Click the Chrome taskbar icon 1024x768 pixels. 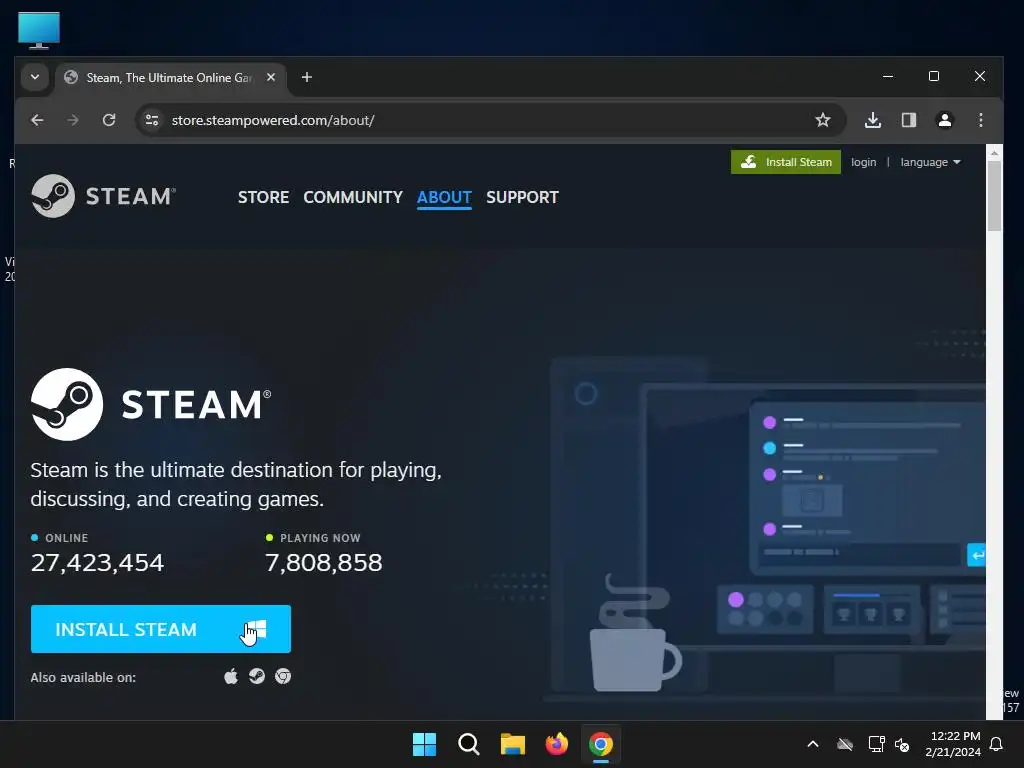(601, 744)
